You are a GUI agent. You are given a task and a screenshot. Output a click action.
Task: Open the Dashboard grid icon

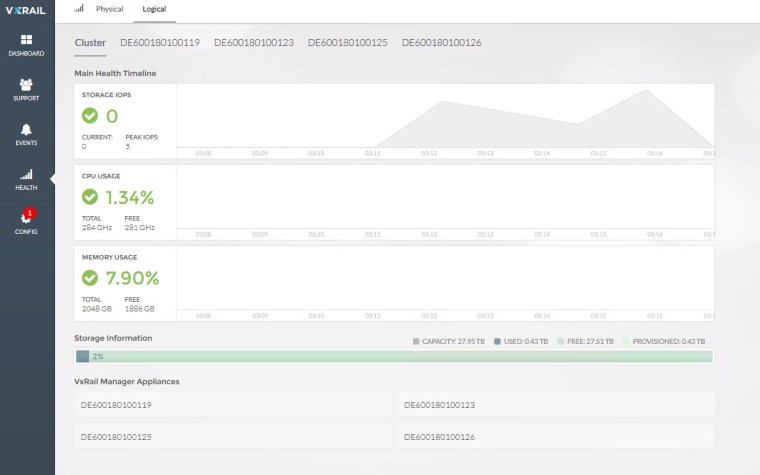click(x=26, y=39)
